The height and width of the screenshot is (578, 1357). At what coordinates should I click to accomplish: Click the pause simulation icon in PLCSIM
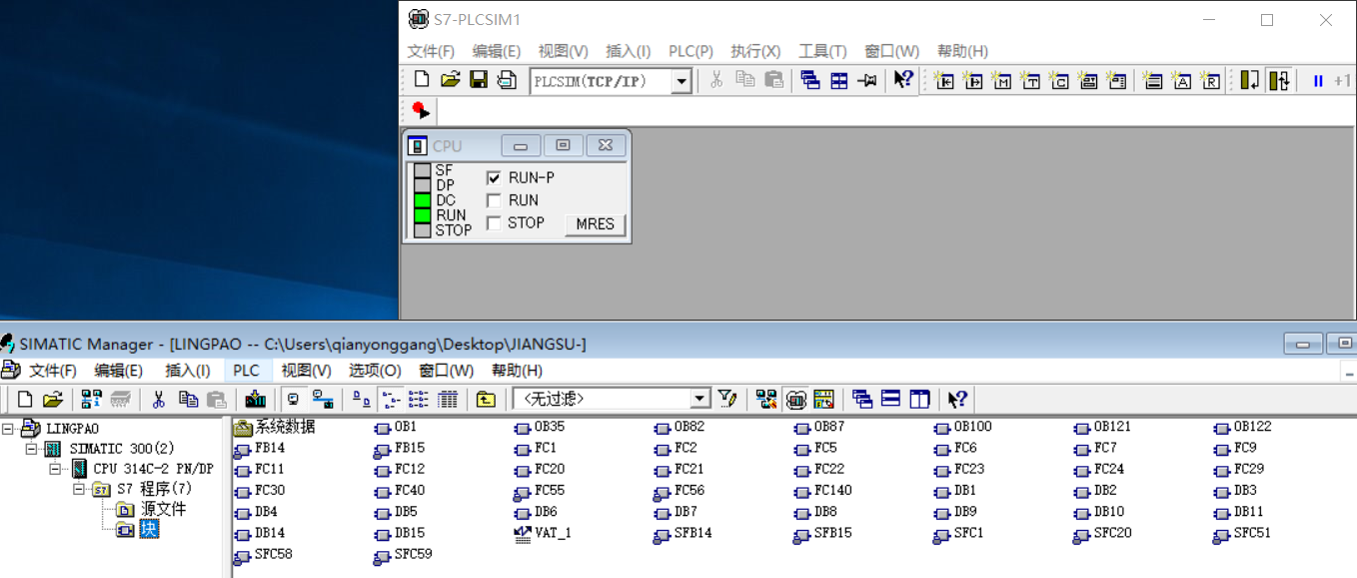coord(1318,81)
